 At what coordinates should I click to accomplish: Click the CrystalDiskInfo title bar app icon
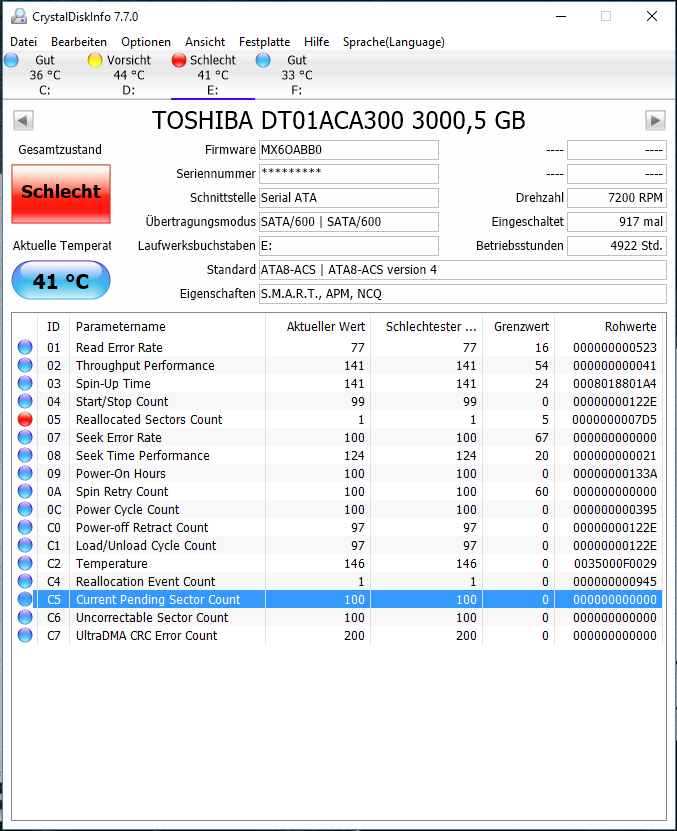click(x=19, y=16)
